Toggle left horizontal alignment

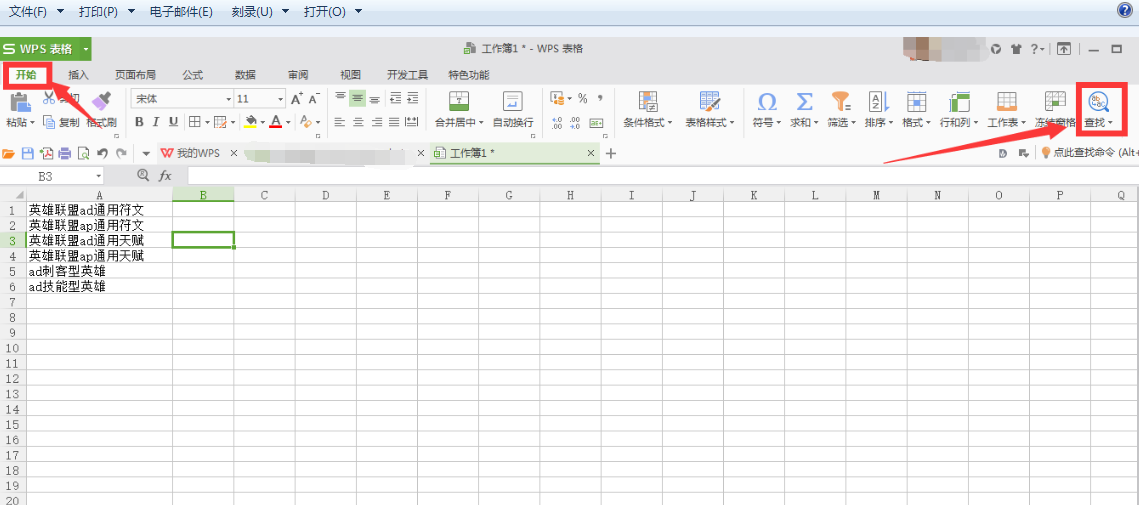pos(340,122)
